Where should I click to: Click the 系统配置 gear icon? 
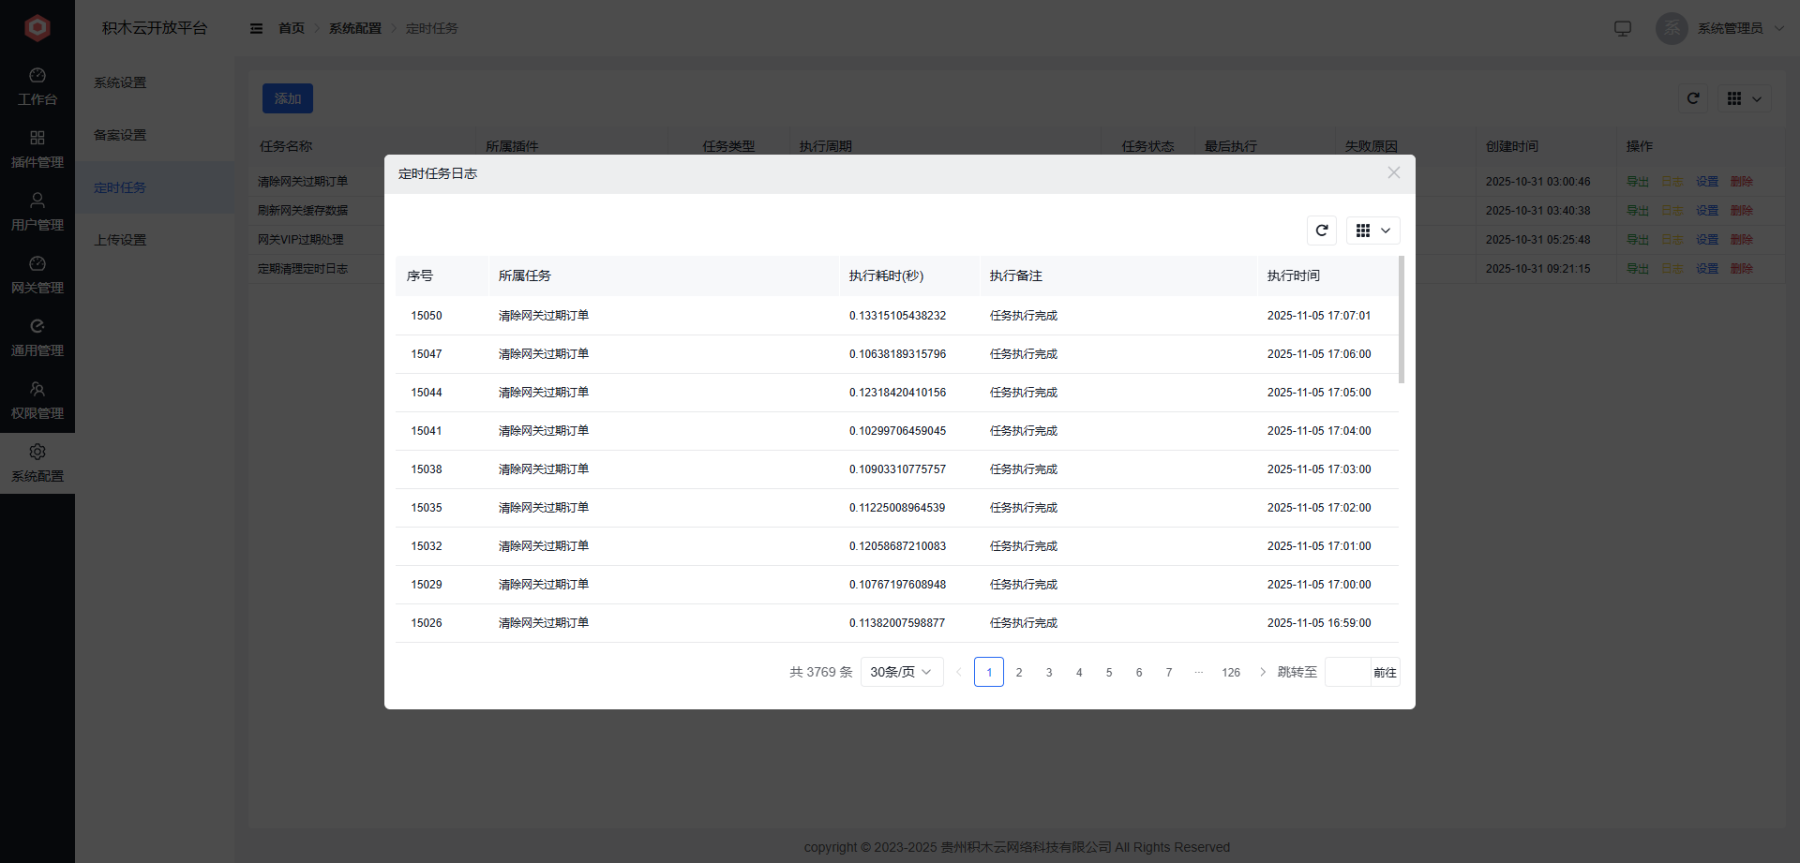37,453
